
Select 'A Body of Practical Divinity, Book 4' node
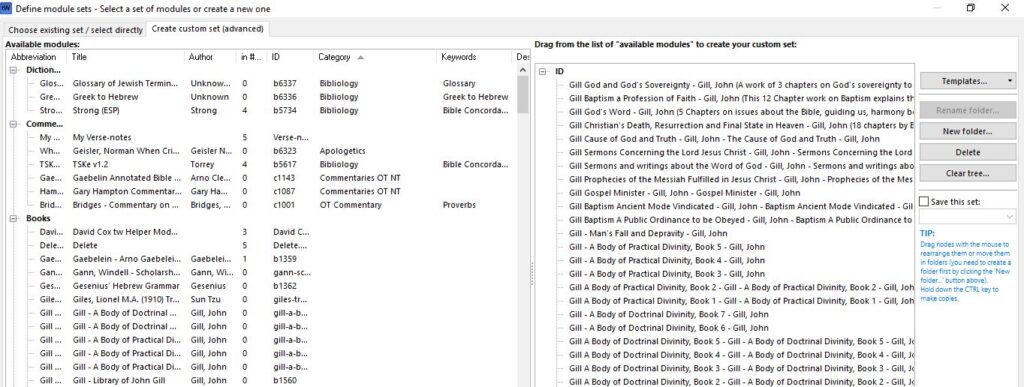(x=666, y=260)
